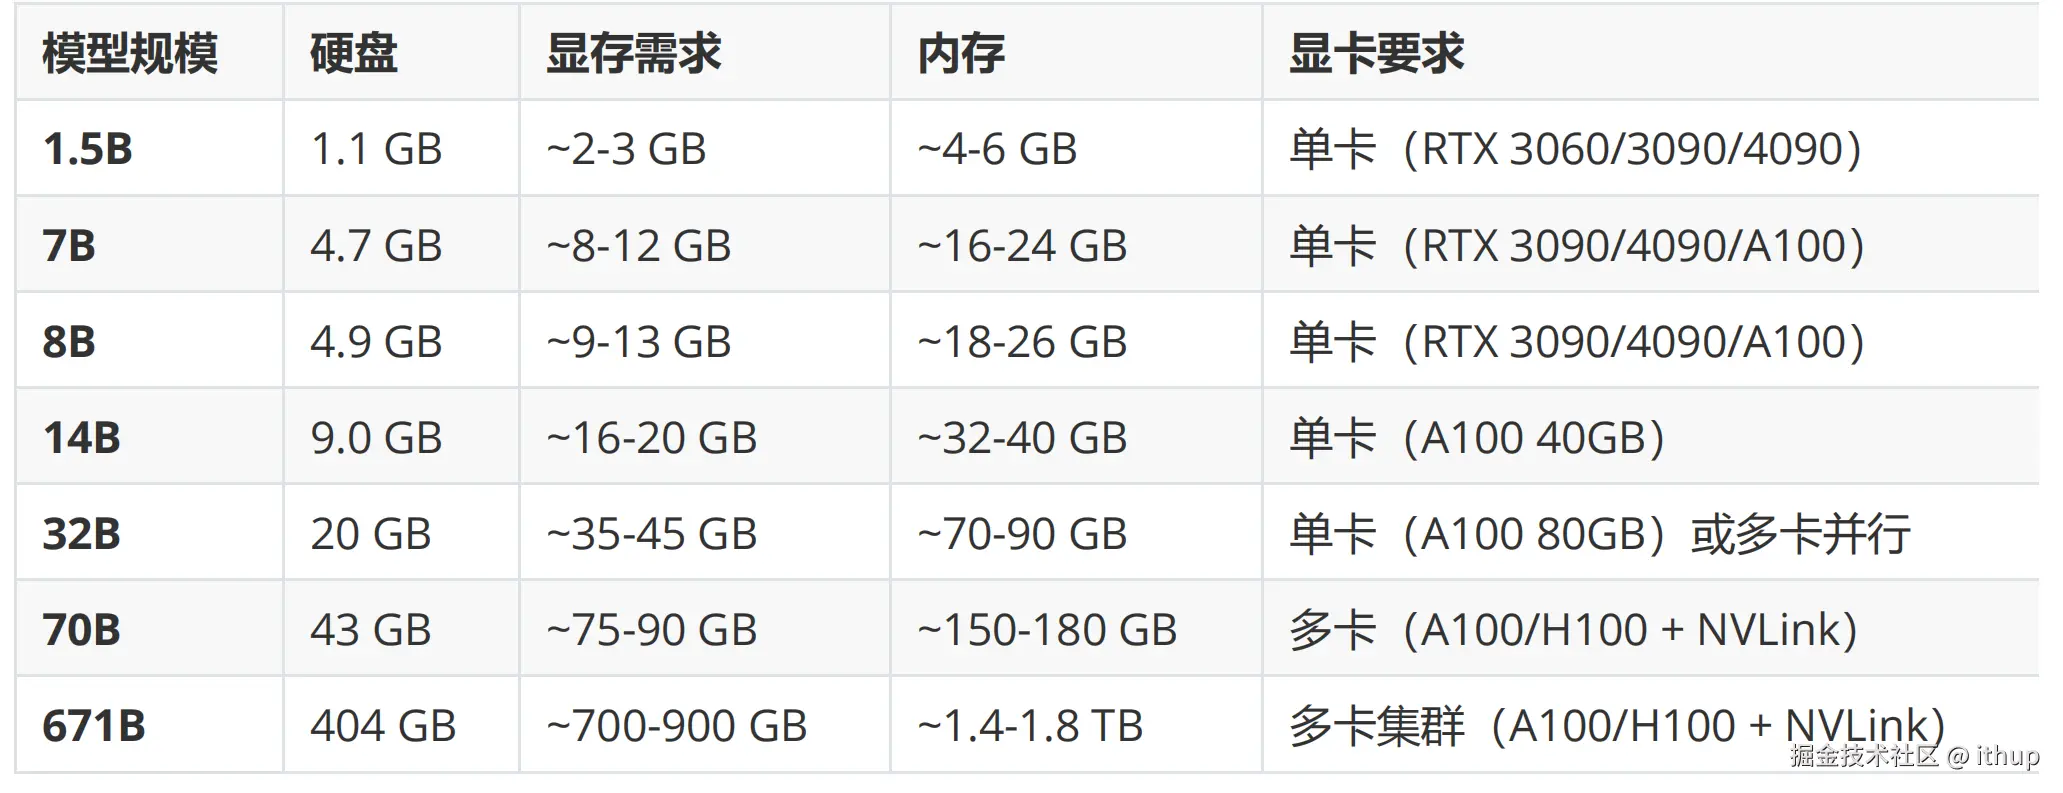Click the ~700-900 GB VRAM cell
Viewport: 2063px width, 793px height.
point(677,725)
